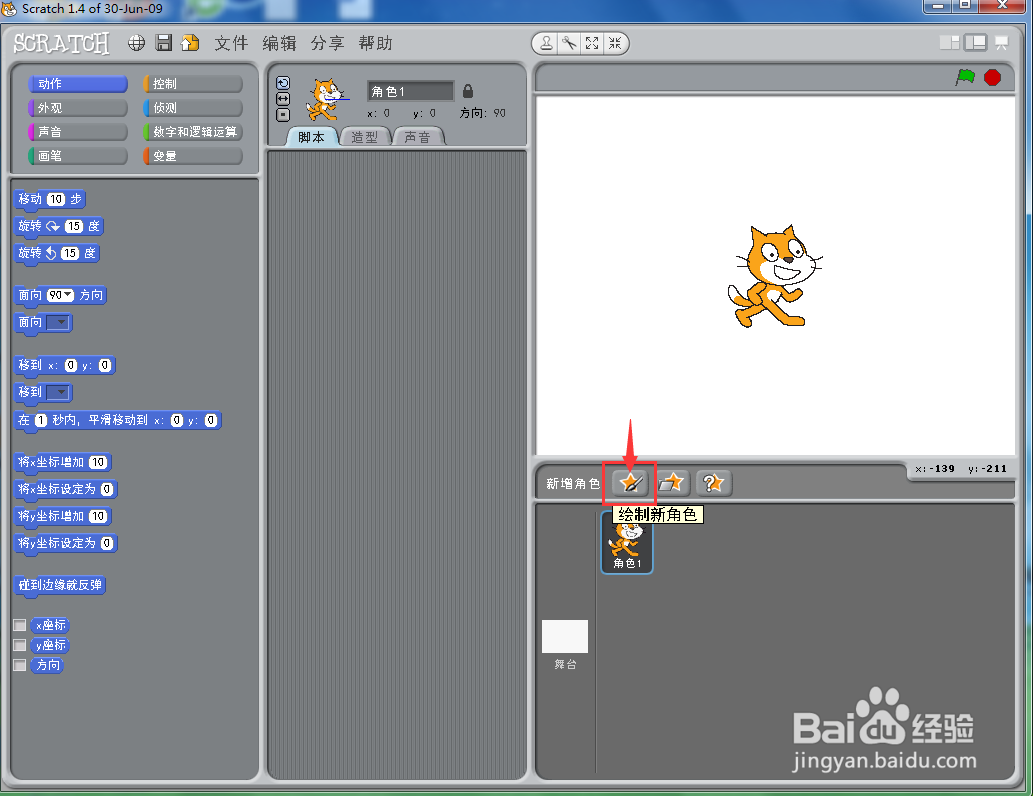Get a surprise sprite button
1033x796 pixels.
(x=713, y=483)
